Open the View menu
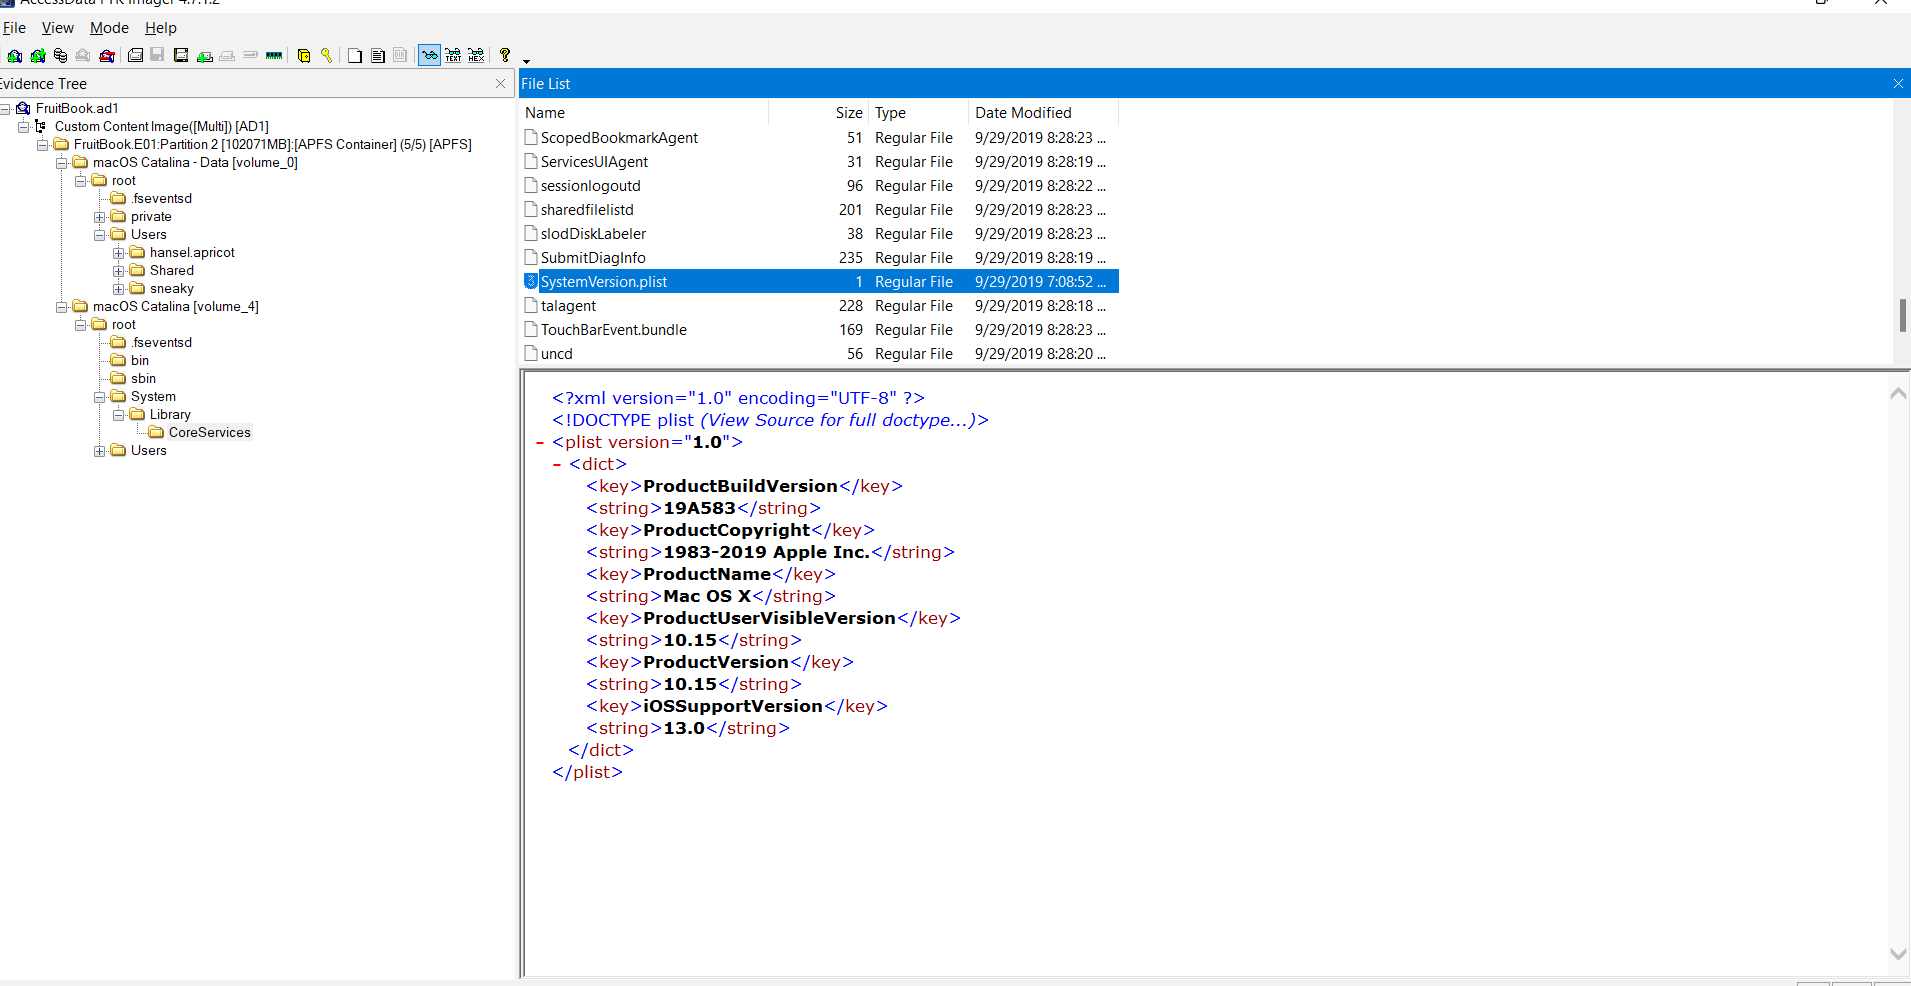The width and height of the screenshot is (1911, 986). pyautogui.click(x=57, y=28)
